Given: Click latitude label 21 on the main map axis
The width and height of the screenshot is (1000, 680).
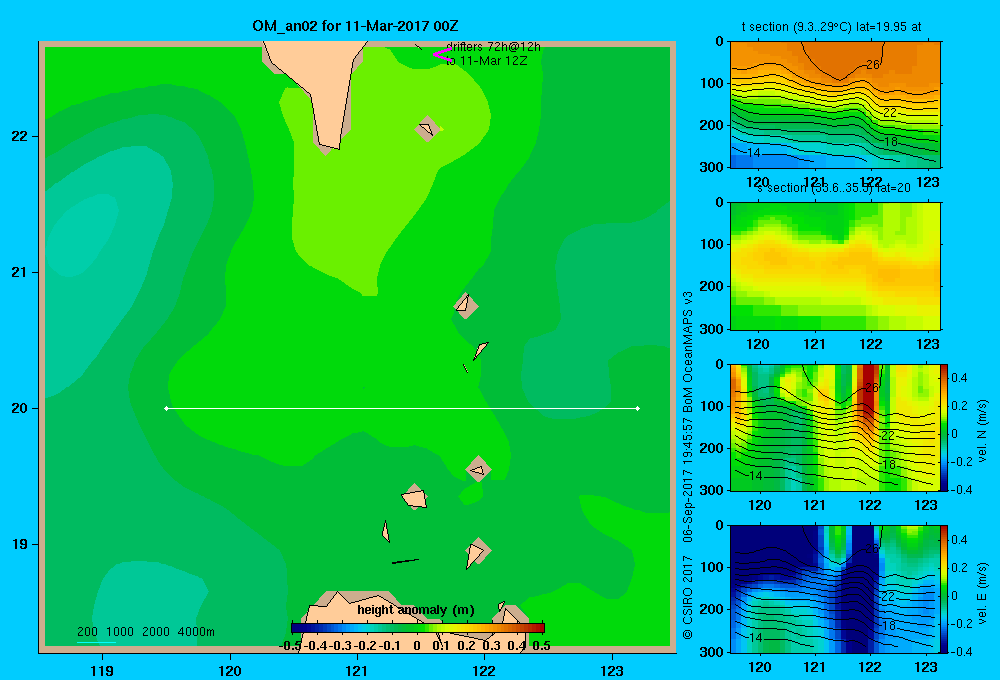Looking at the screenshot, I should (x=20, y=272).
